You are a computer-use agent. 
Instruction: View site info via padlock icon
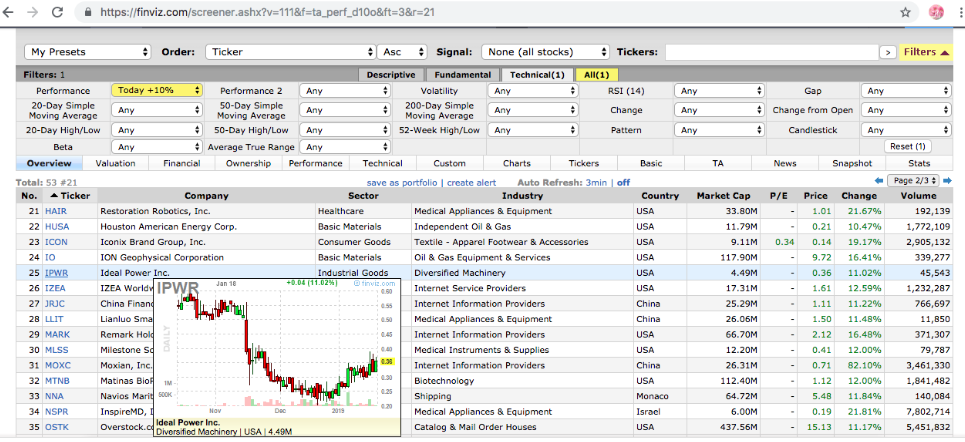[x=87, y=12]
